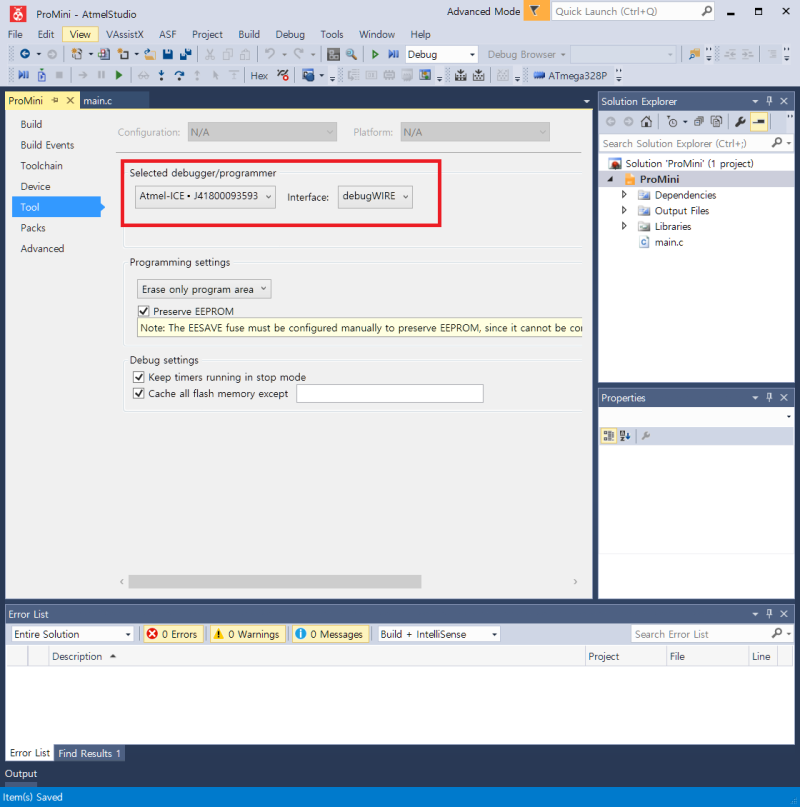Toggle Cache all flash memory except checkbox
The width and height of the screenshot is (800, 807).
coord(138,394)
